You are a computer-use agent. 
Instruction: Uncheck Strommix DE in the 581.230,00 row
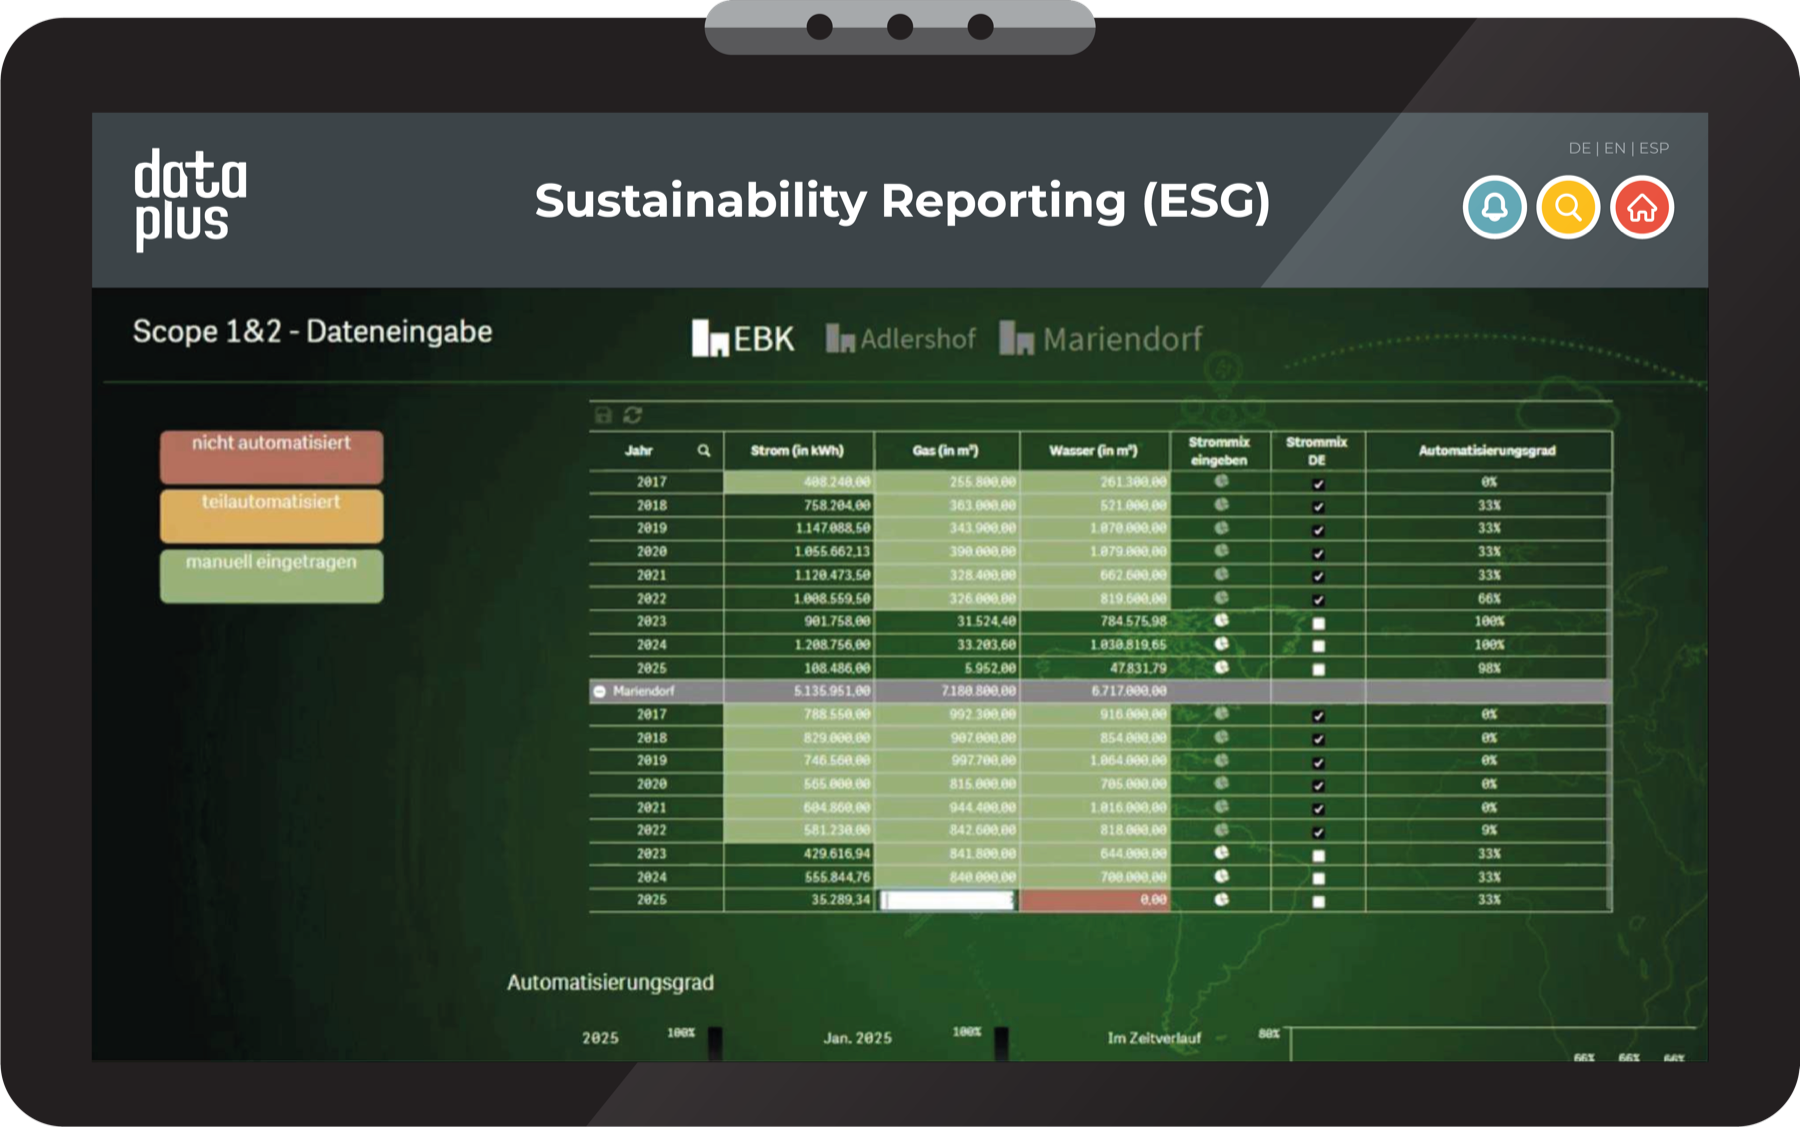point(1318,832)
